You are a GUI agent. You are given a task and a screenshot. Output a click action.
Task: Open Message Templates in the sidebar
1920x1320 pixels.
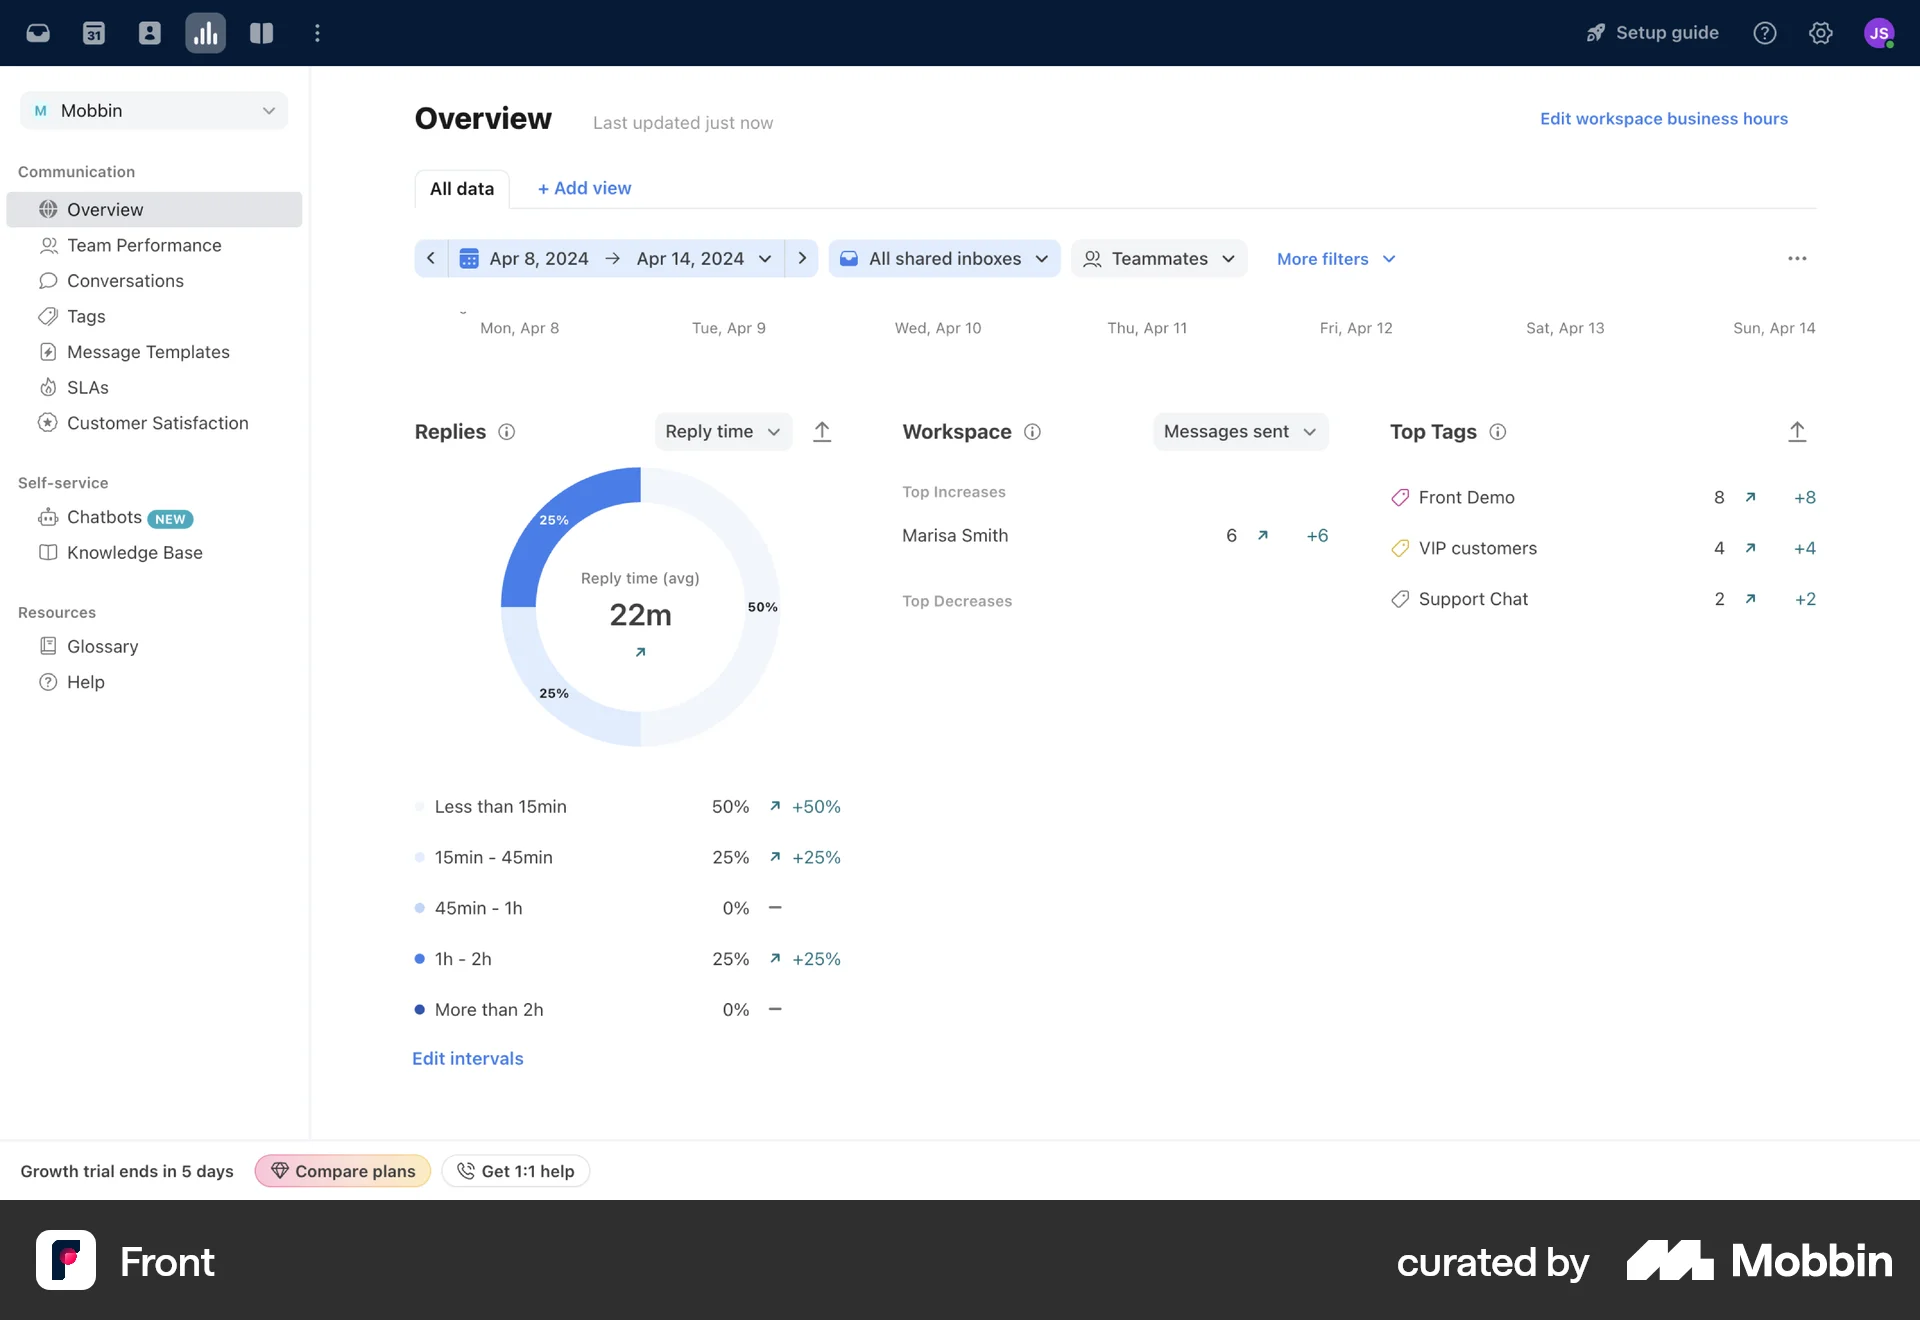click(146, 352)
